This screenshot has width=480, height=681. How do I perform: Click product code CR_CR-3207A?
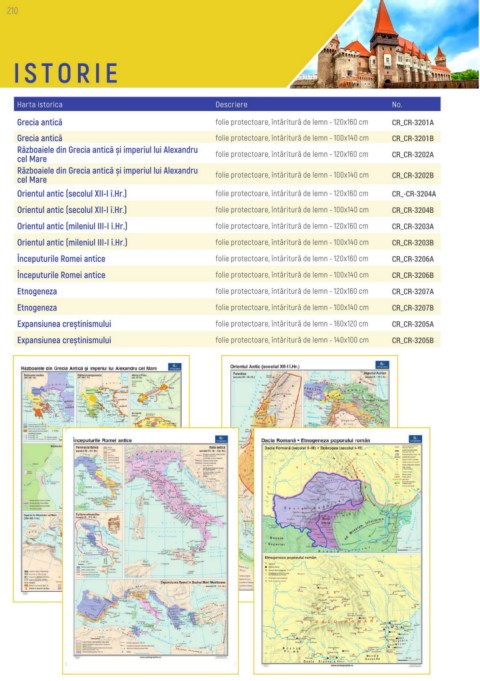pos(413,291)
